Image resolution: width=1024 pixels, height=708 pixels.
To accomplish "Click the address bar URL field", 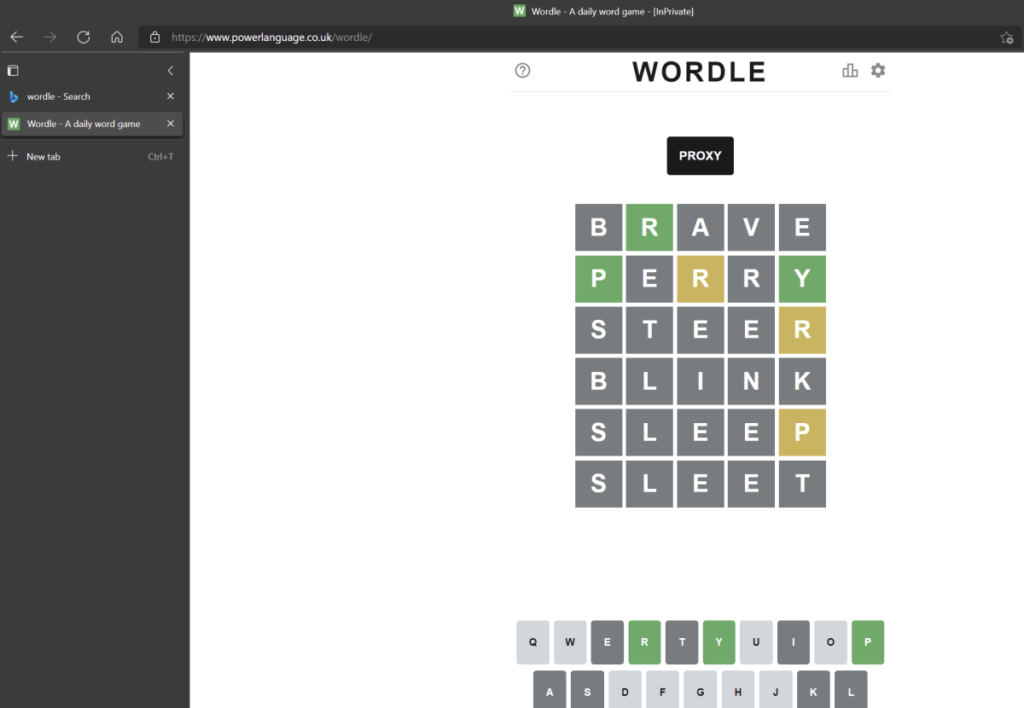I will 500,37.
